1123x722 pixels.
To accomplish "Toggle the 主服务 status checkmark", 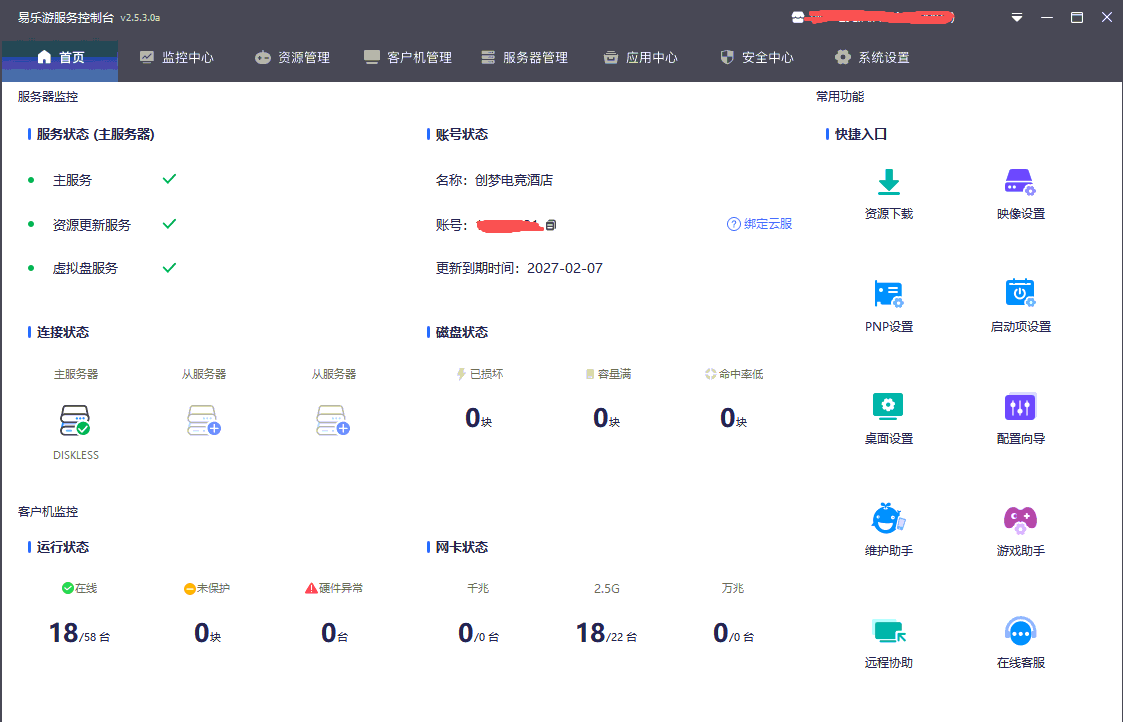I will (168, 179).
